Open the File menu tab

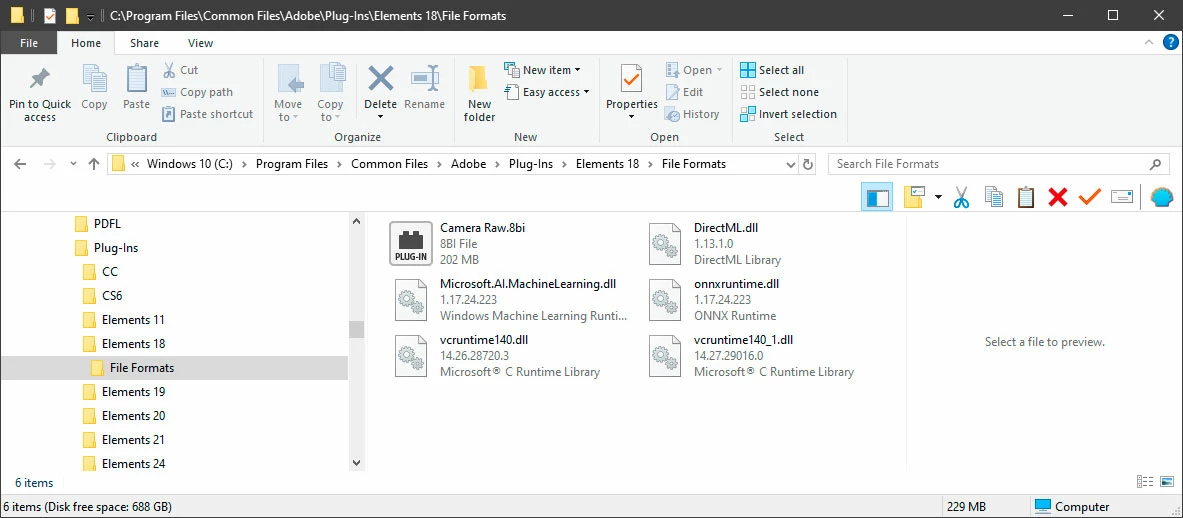29,43
